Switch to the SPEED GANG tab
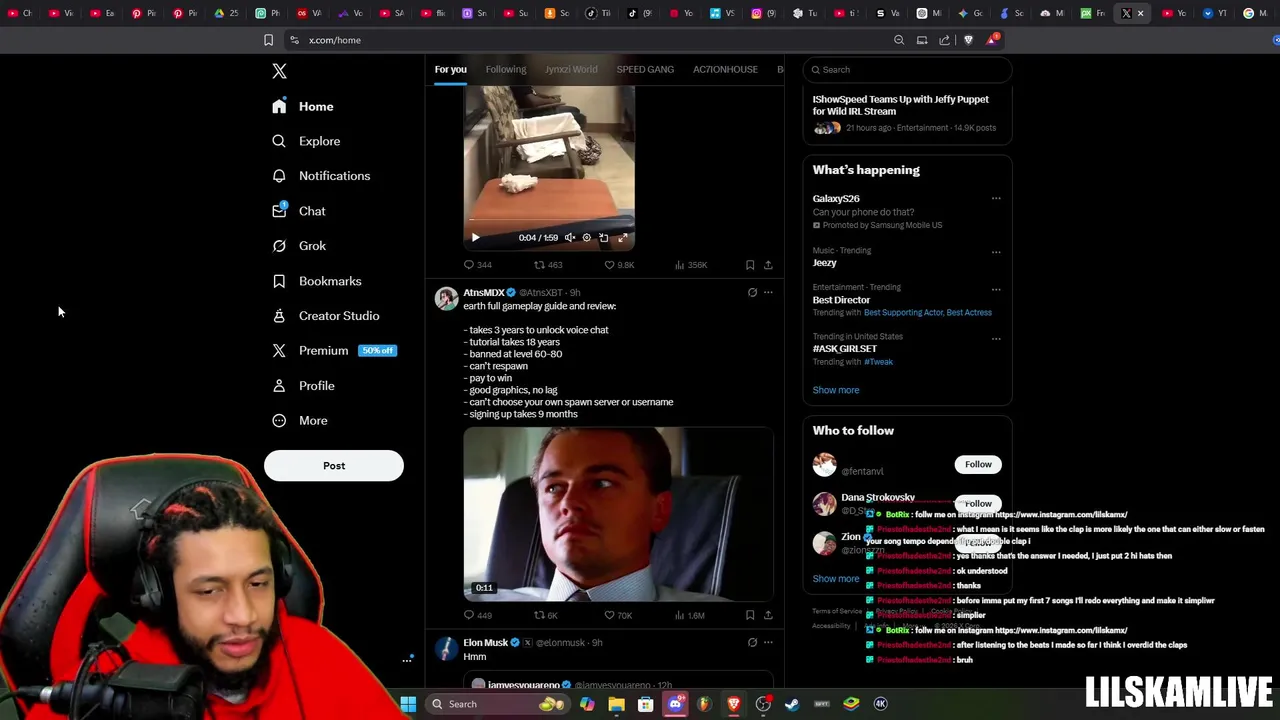The width and height of the screenshot is (1280, 720). (645, 69)
